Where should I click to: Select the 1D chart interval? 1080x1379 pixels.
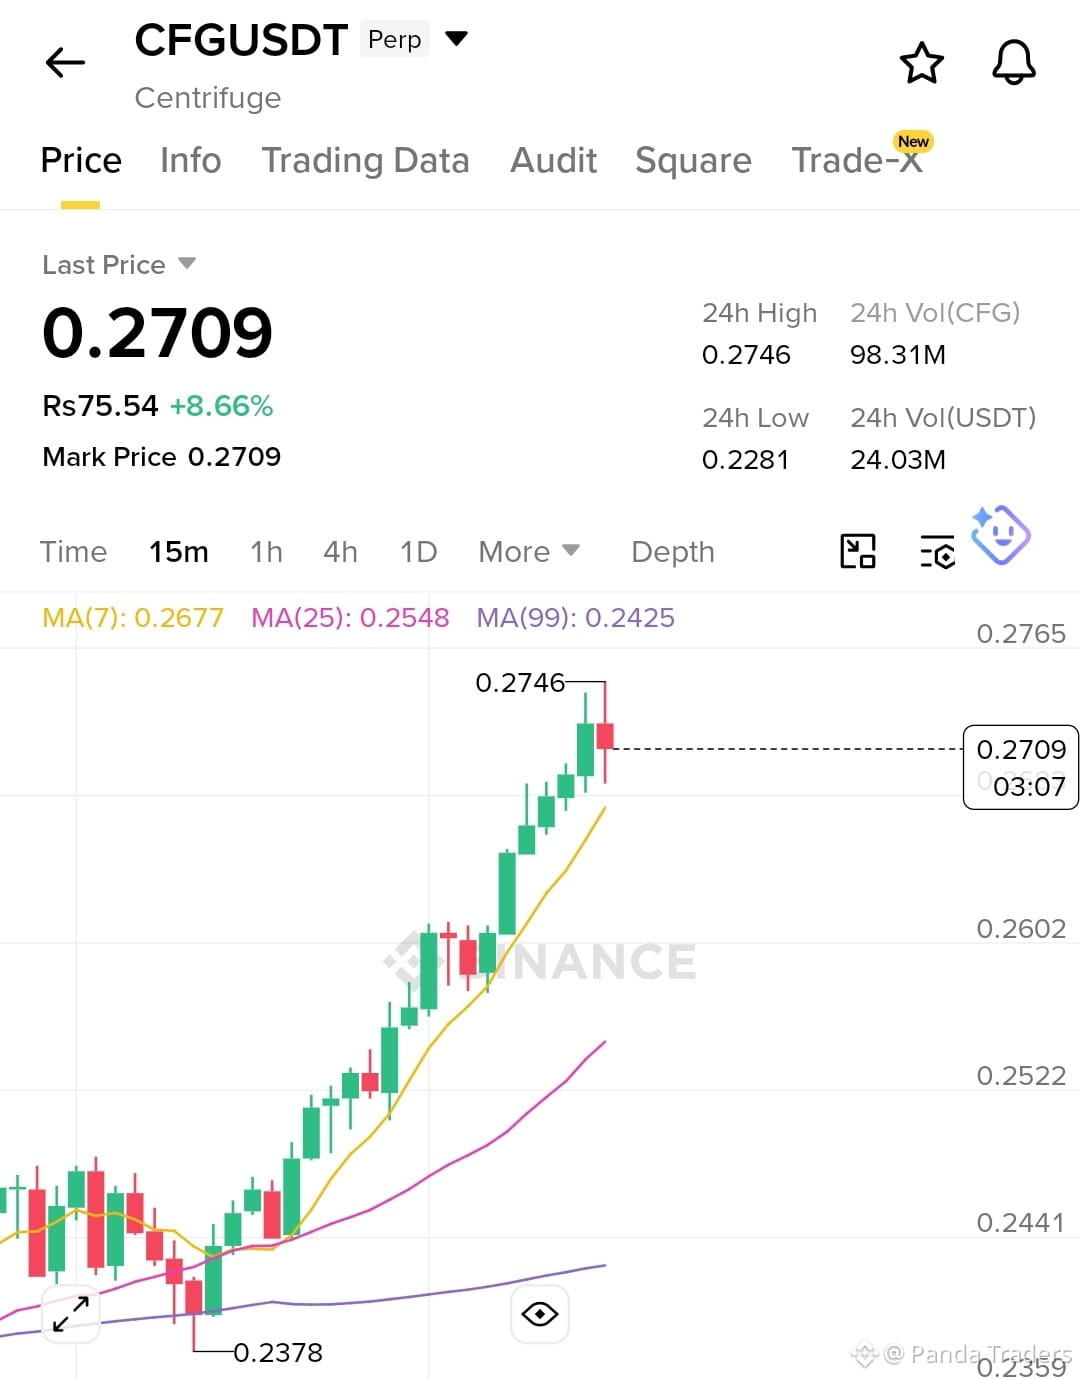coord(418,551)
